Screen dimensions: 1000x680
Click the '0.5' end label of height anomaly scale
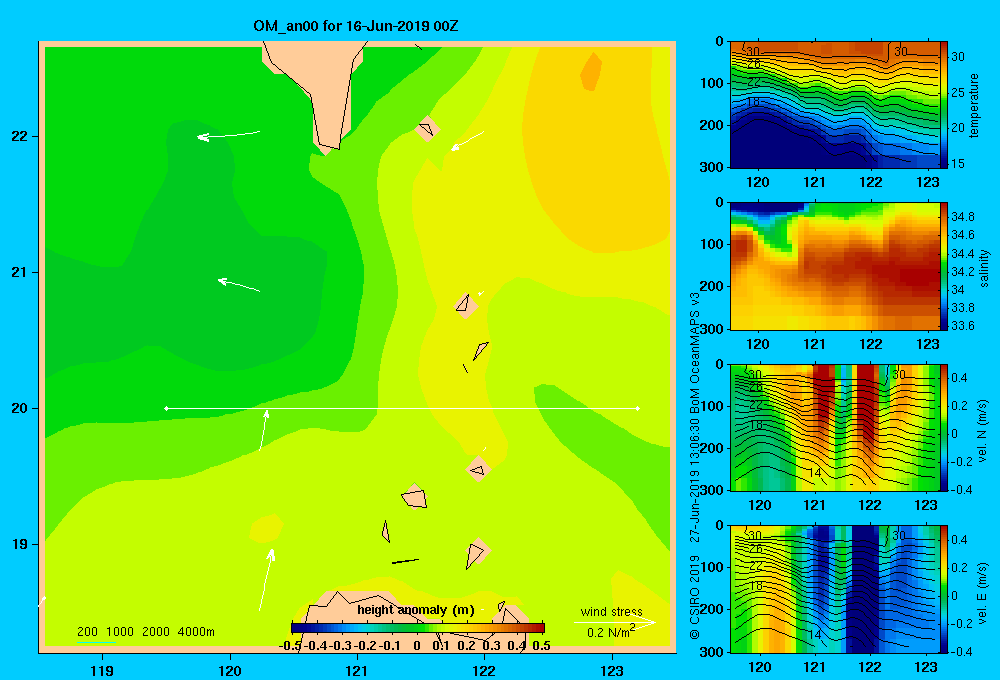541,646
